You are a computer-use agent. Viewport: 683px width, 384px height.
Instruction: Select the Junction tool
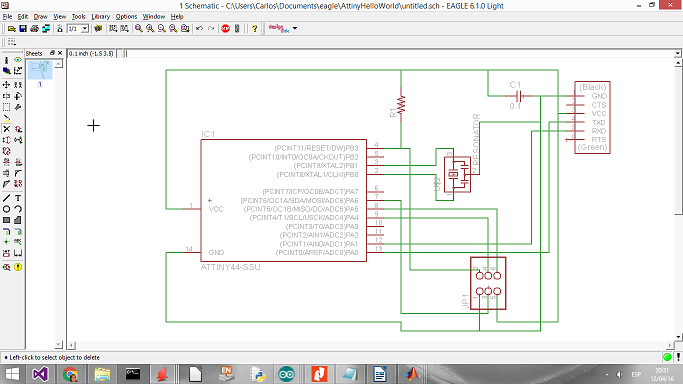point(7,242)
